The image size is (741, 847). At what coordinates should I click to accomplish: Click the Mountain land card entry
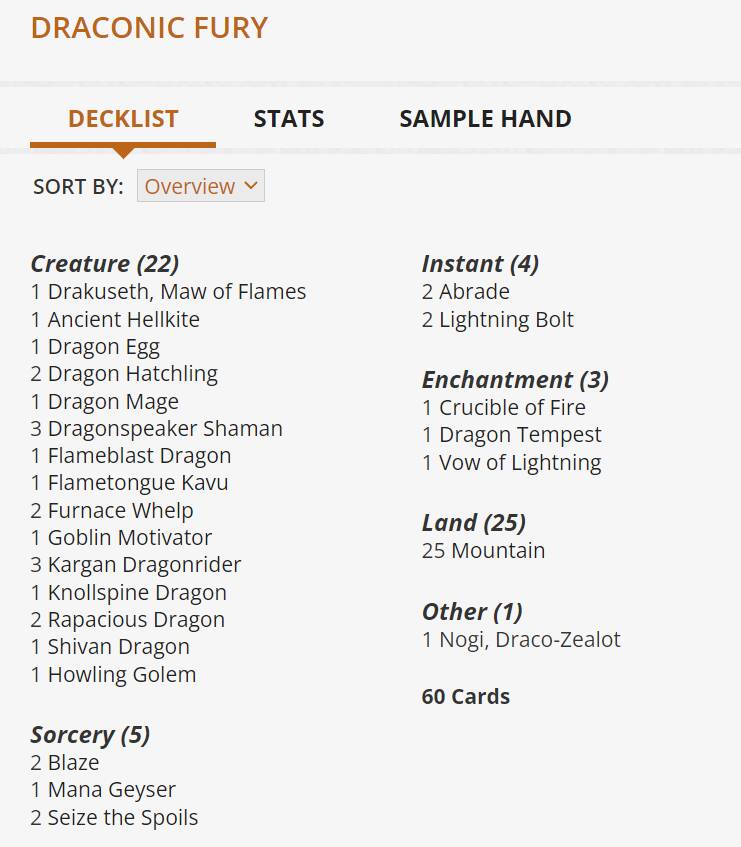point(497,551)
